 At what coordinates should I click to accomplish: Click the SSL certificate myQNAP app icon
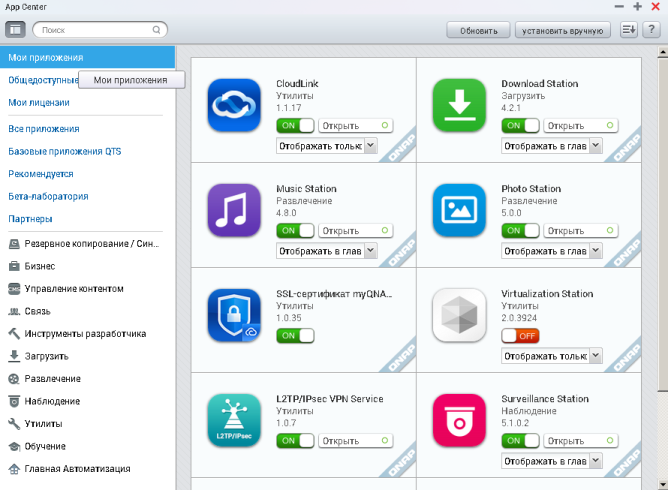coord(234,315)
